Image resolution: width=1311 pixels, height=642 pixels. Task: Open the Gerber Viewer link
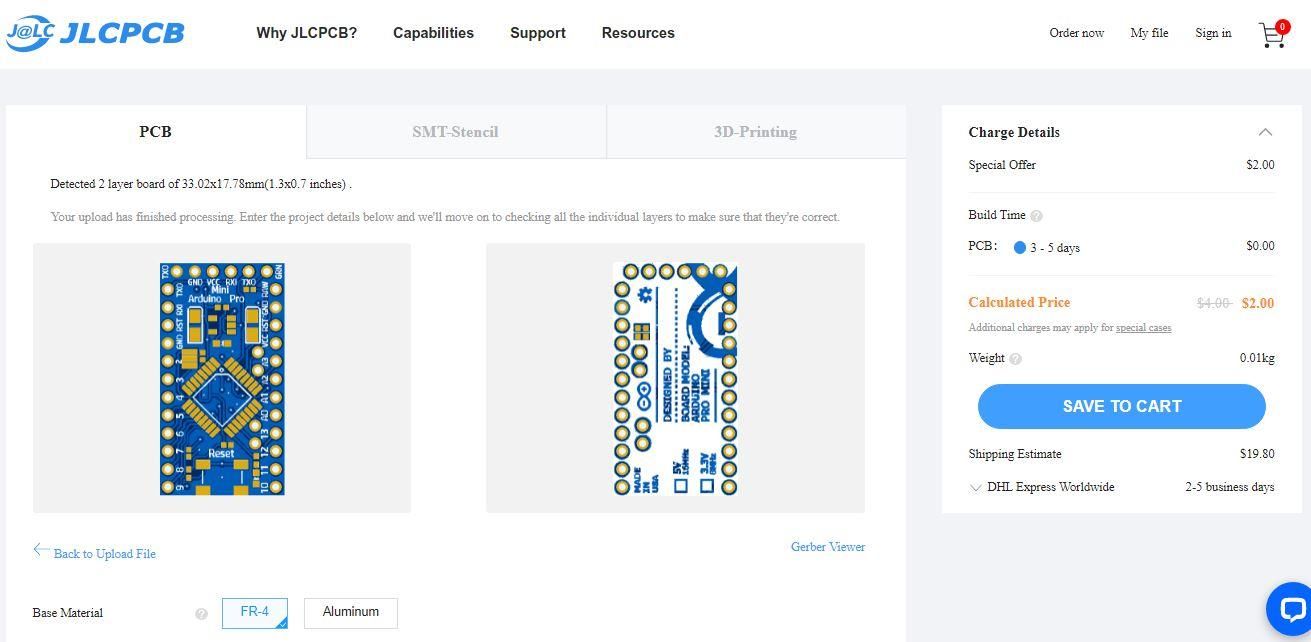click(x=828, y=547)
